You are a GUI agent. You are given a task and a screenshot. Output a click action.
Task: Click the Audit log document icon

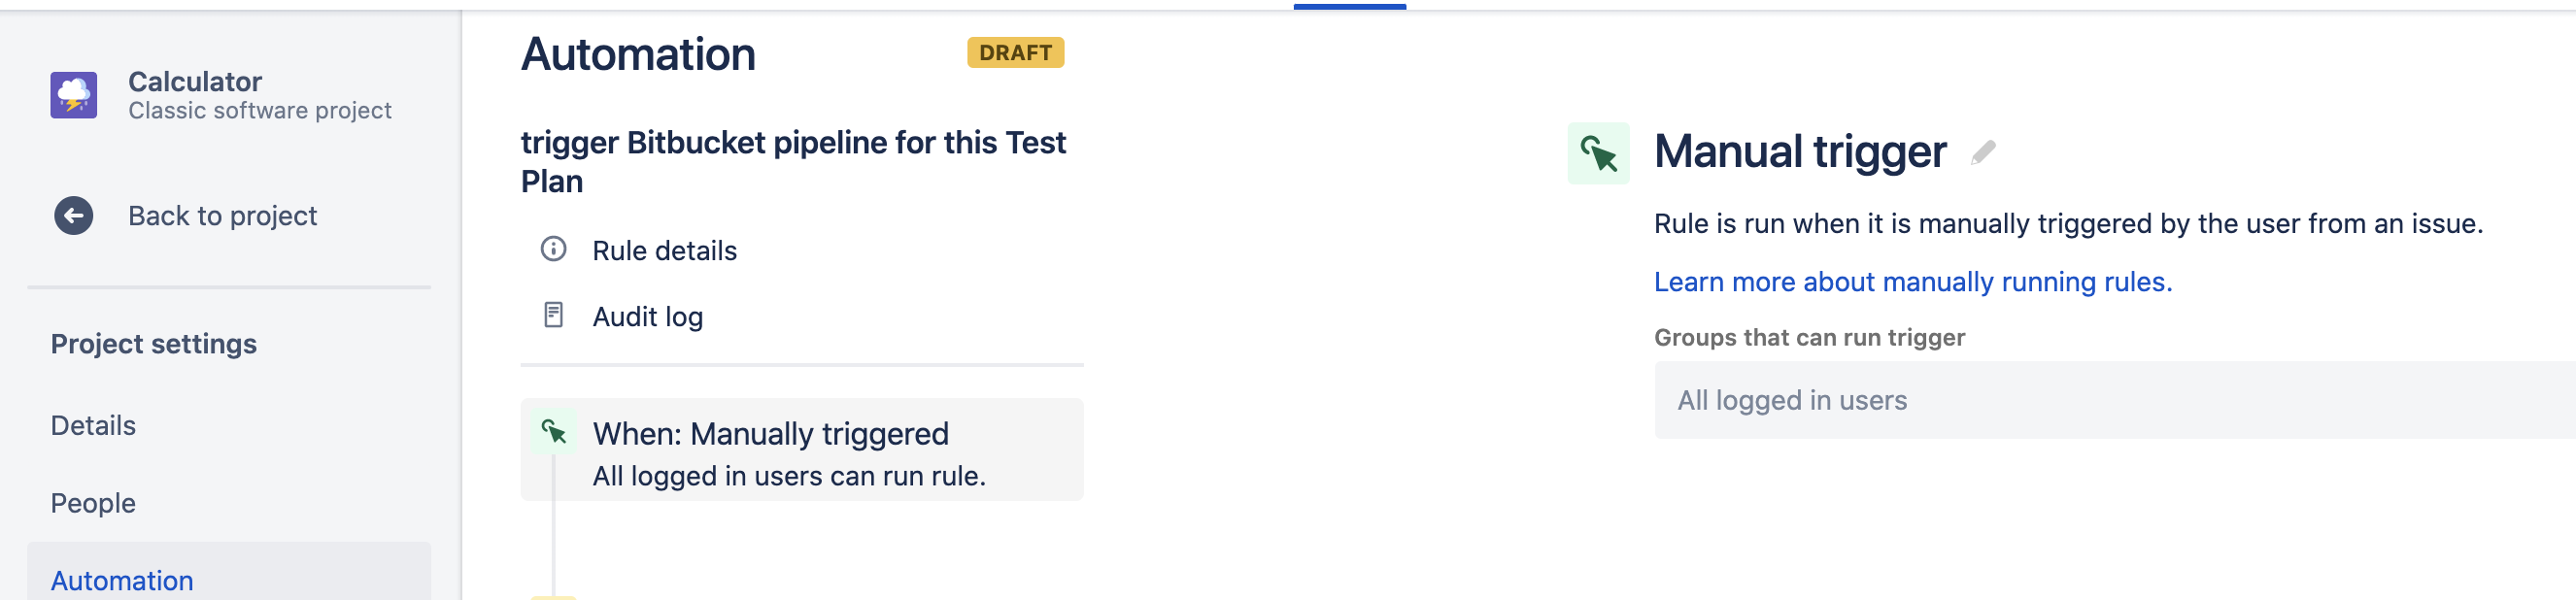click(x=553, y=316)
